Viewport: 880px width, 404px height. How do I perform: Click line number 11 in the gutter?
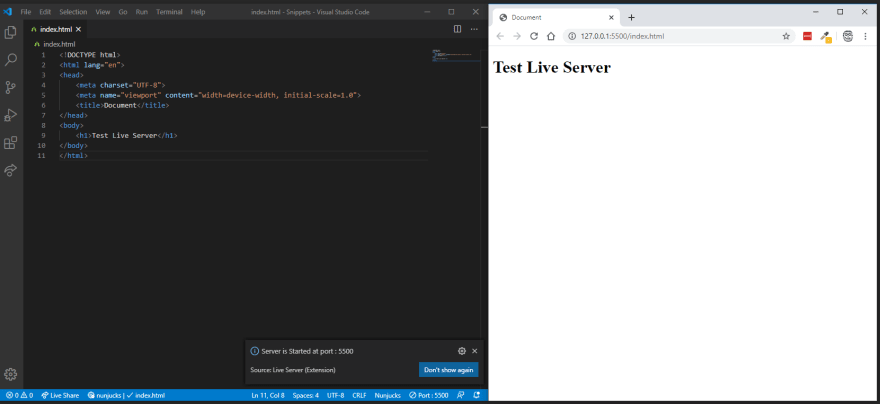(x=42, y=156)
